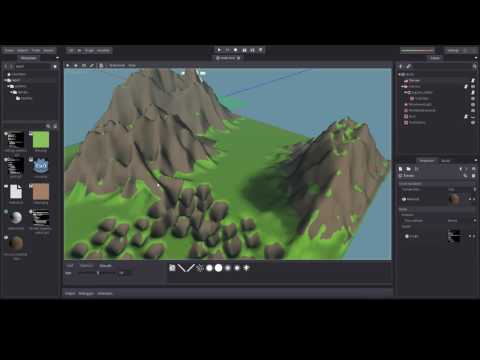480x360 pixels.
Task: Adjust the brush size slider handle
Action: tap(98, 273)
